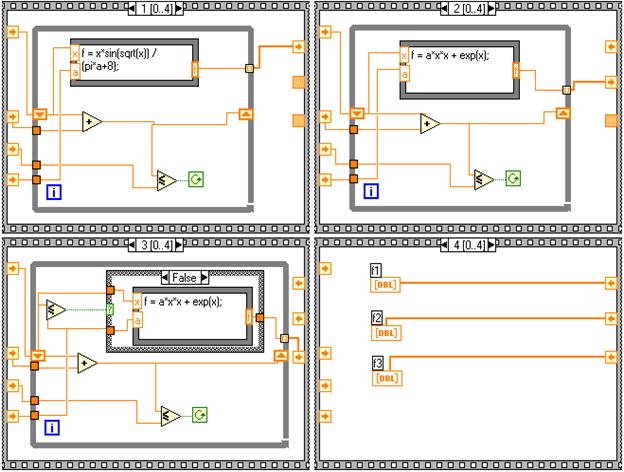Click the add node in frame 1
Image resolution: width=624 pixels, height=472 pixels.
click(x=91, y=122)
